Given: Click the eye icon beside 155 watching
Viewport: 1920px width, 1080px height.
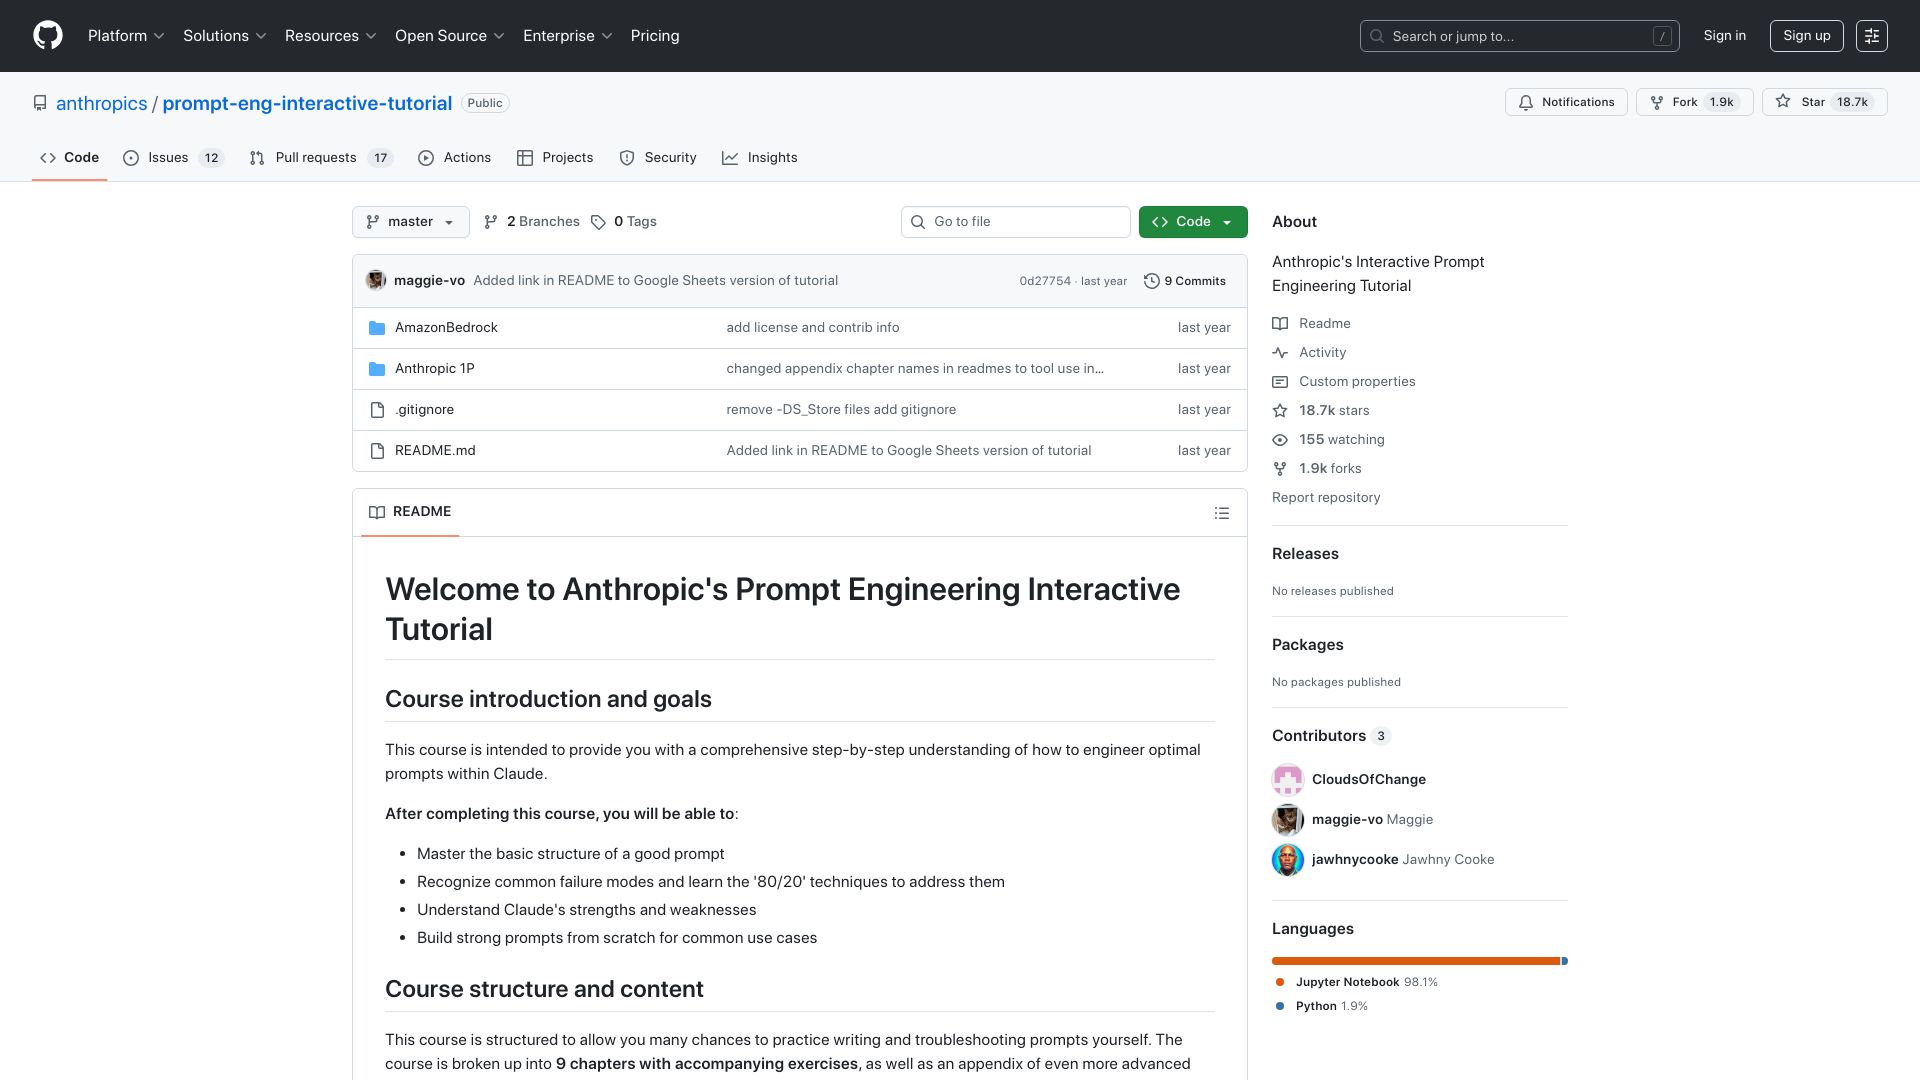Looking at the screenshot, I should click(x=1280, y=440).
